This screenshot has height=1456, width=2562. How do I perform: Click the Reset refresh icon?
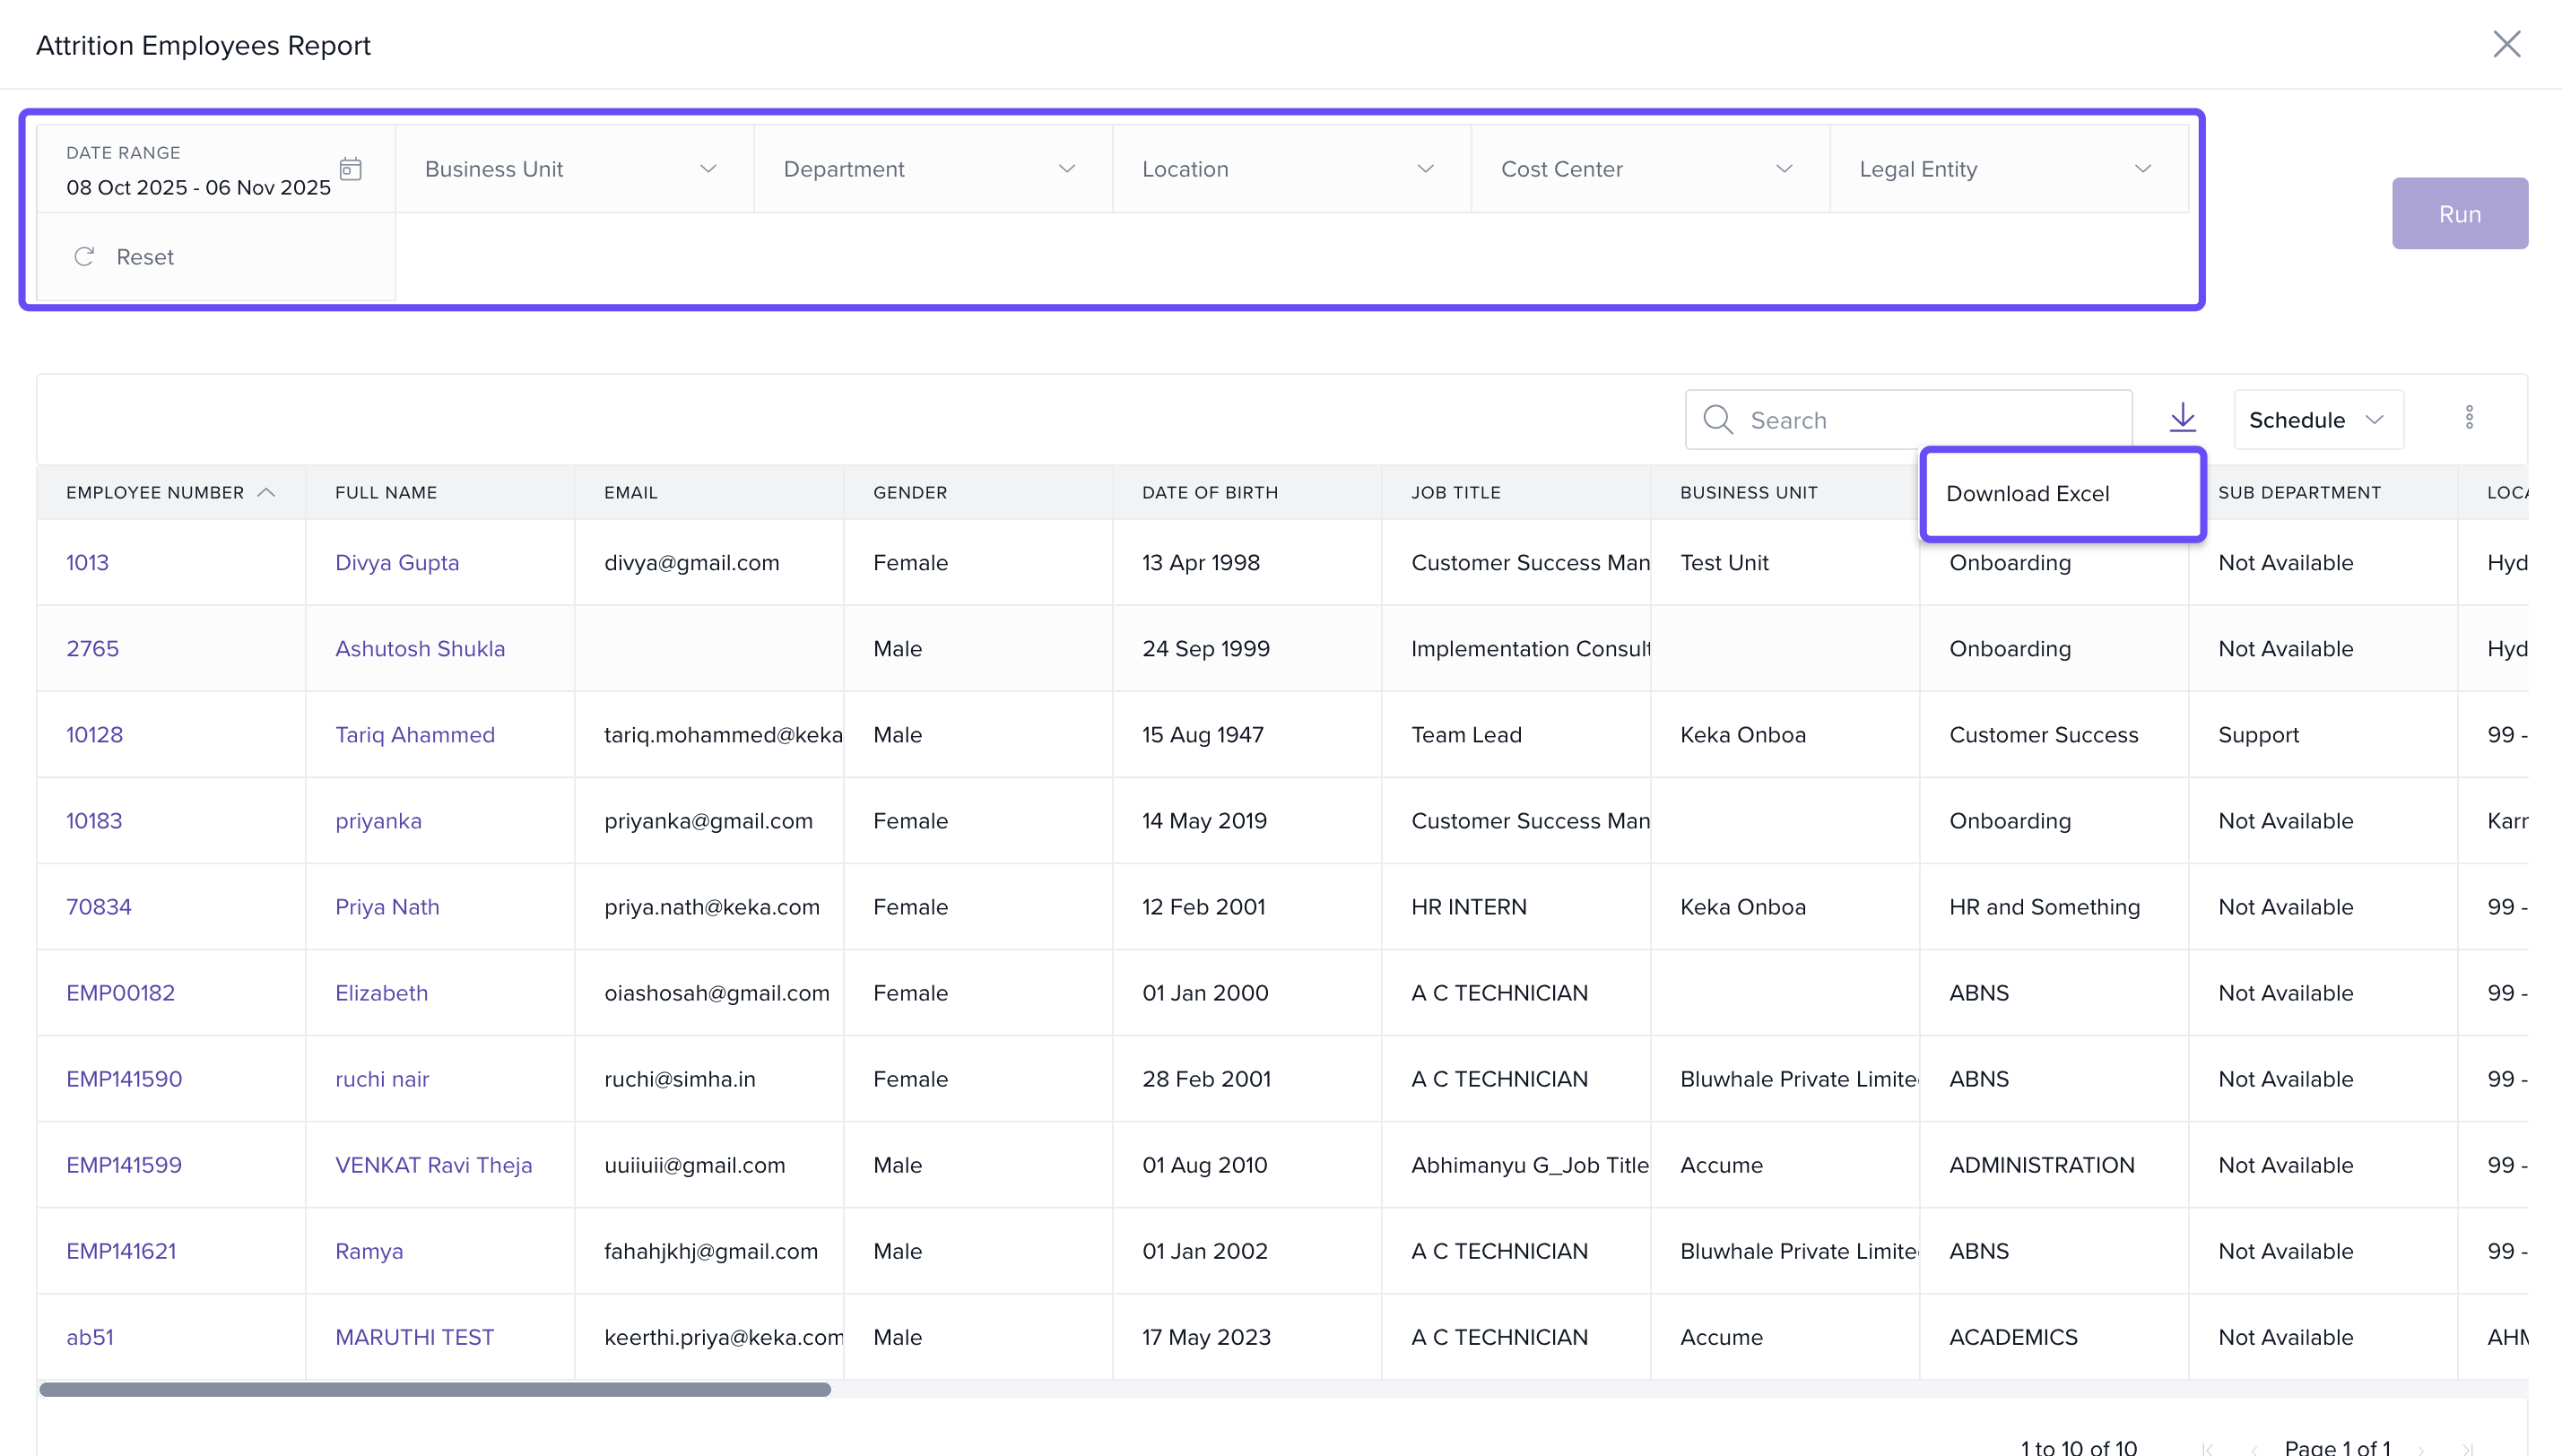[x=84, y=257]
